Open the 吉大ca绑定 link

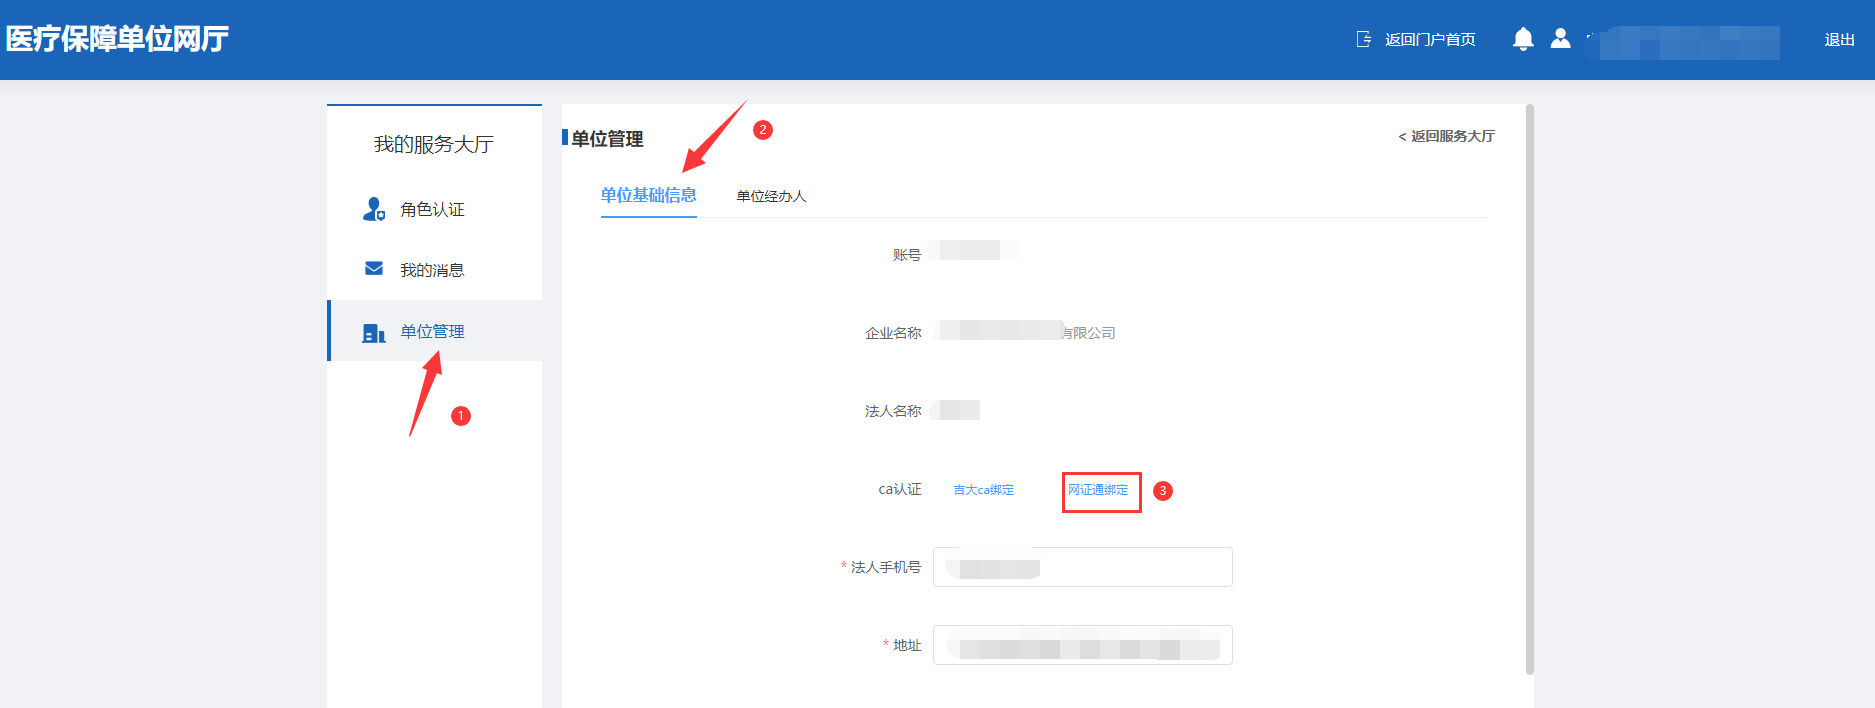pos(983,490)
